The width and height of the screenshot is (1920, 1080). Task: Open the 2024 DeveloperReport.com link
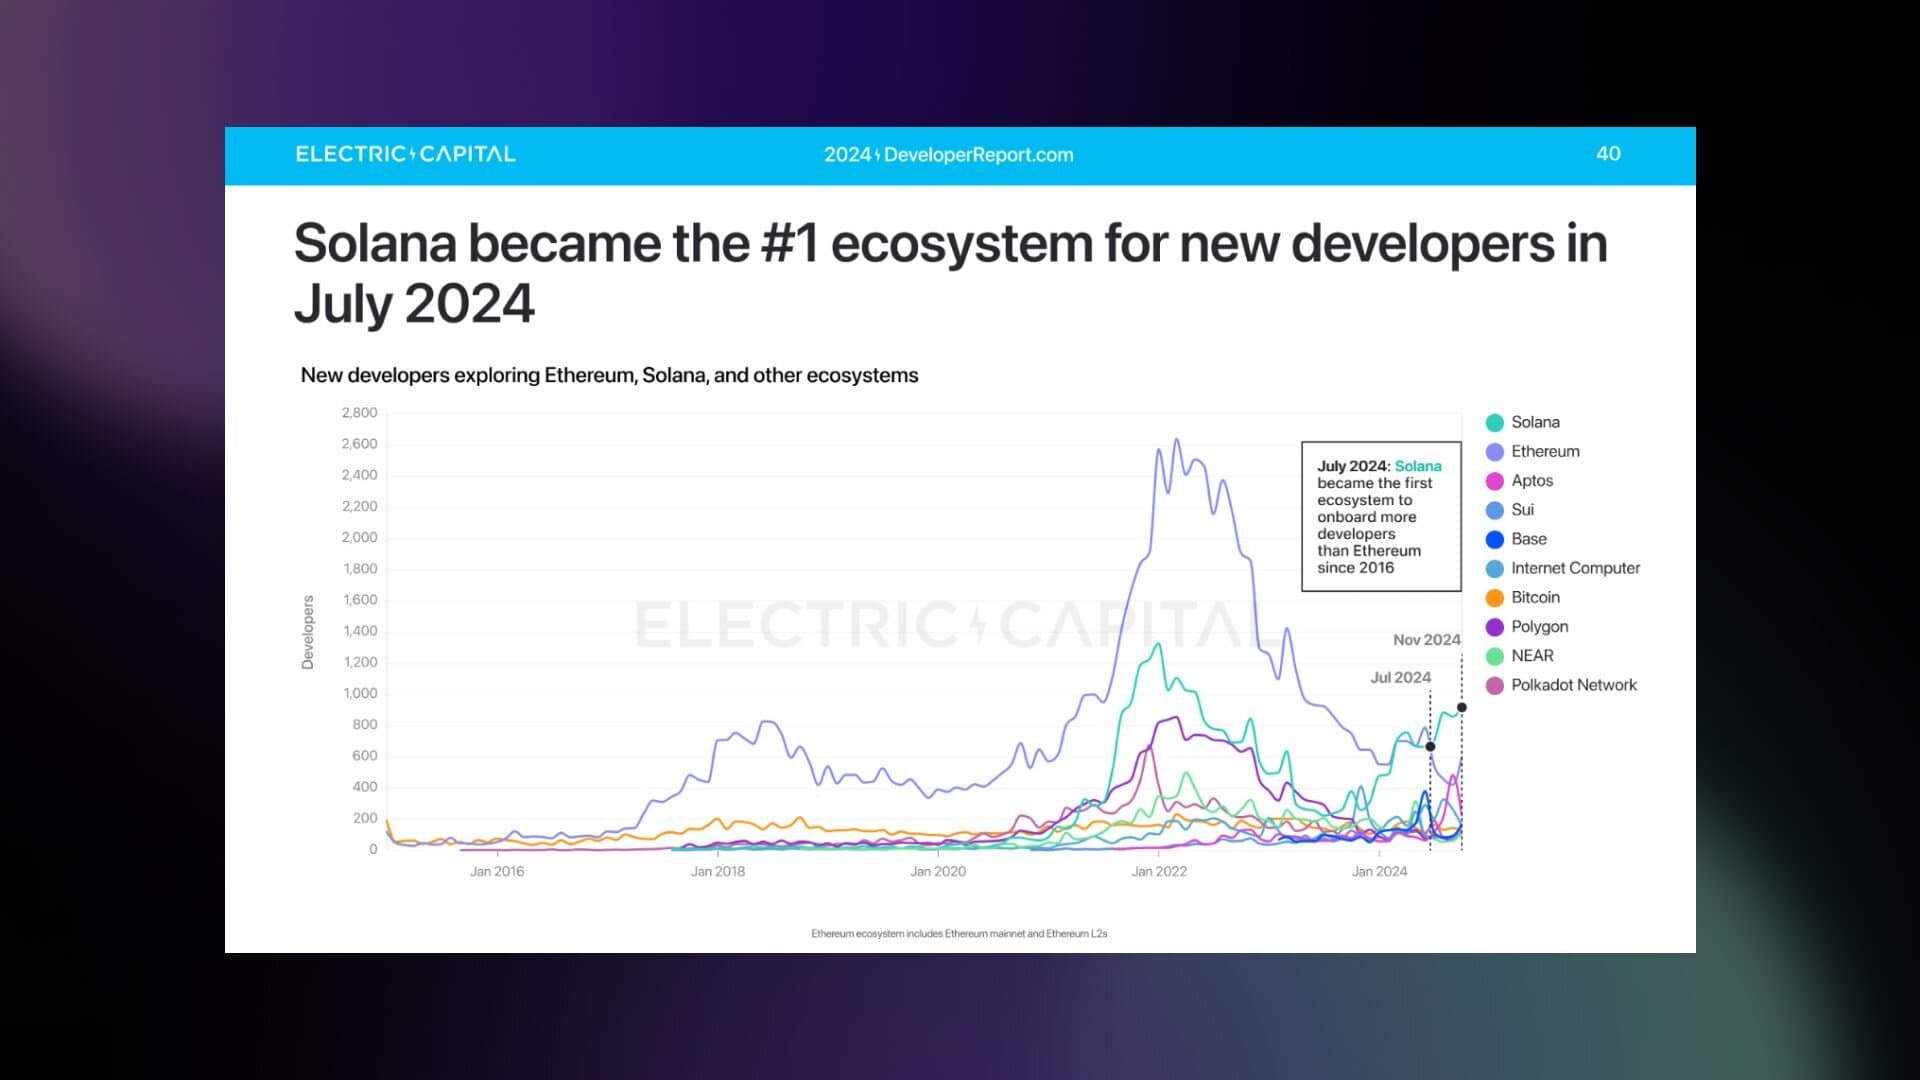coord(948,155)
